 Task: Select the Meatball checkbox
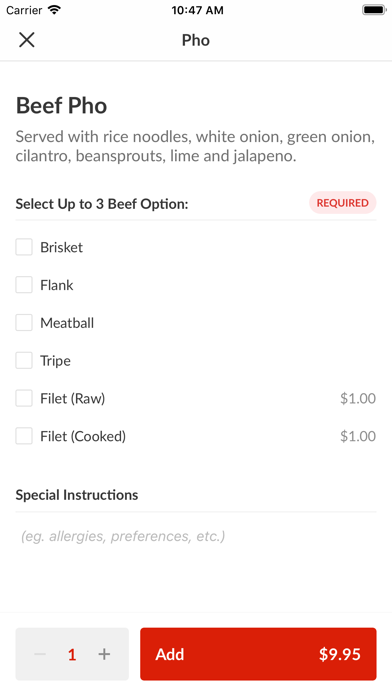[x=24, y=323]
